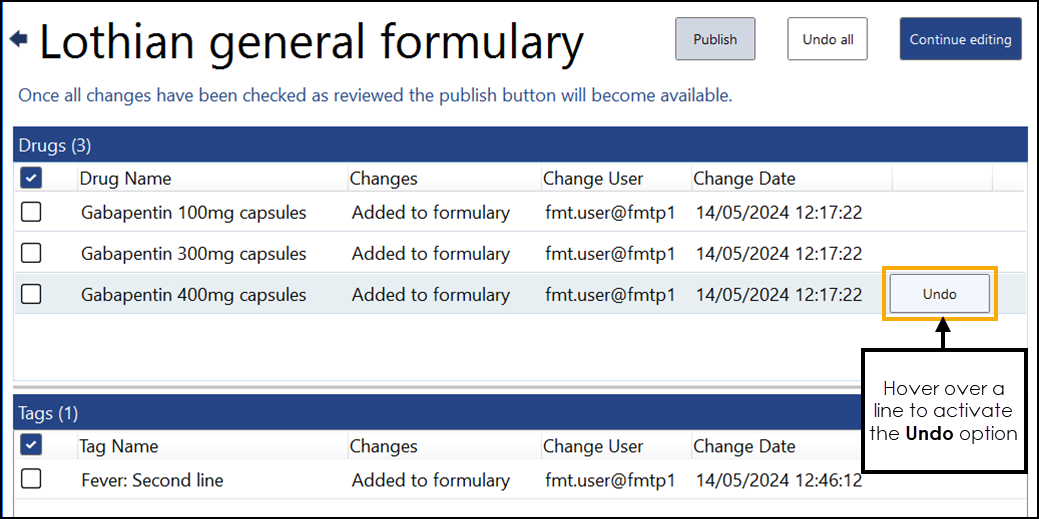
Task: Collapse the Drugs (3) section header
Action: pos(55,146)
